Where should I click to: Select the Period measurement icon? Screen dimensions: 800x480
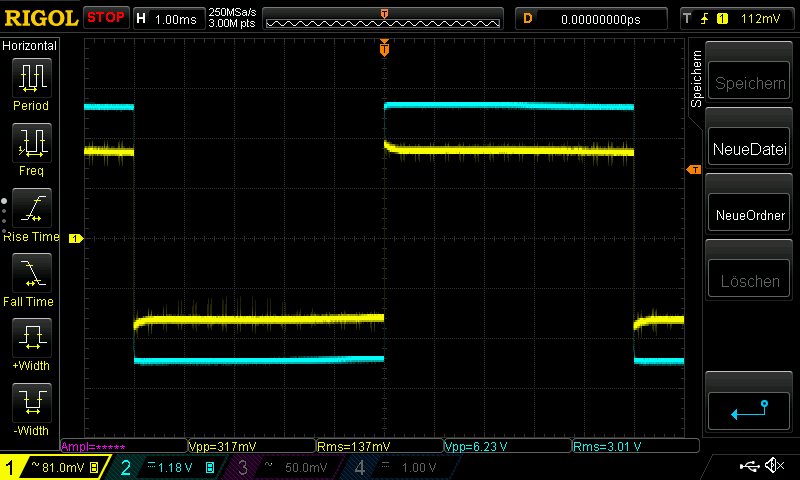coord(32,78)
